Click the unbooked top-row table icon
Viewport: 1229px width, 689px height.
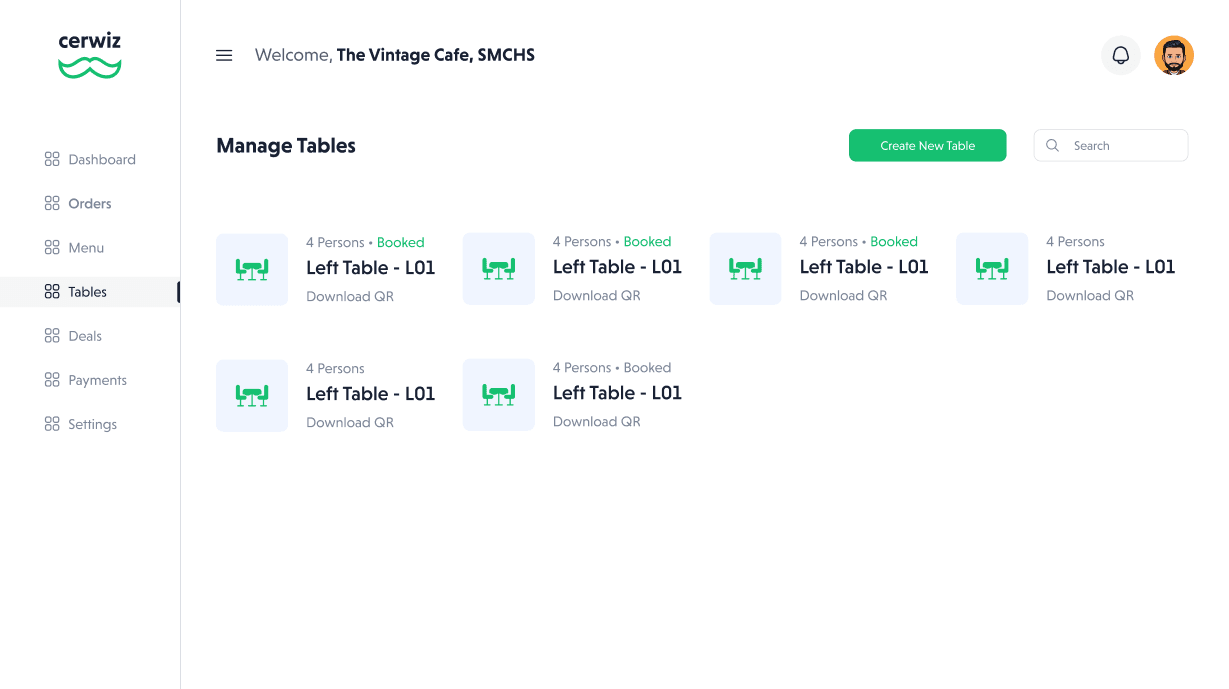click(992, 269)
